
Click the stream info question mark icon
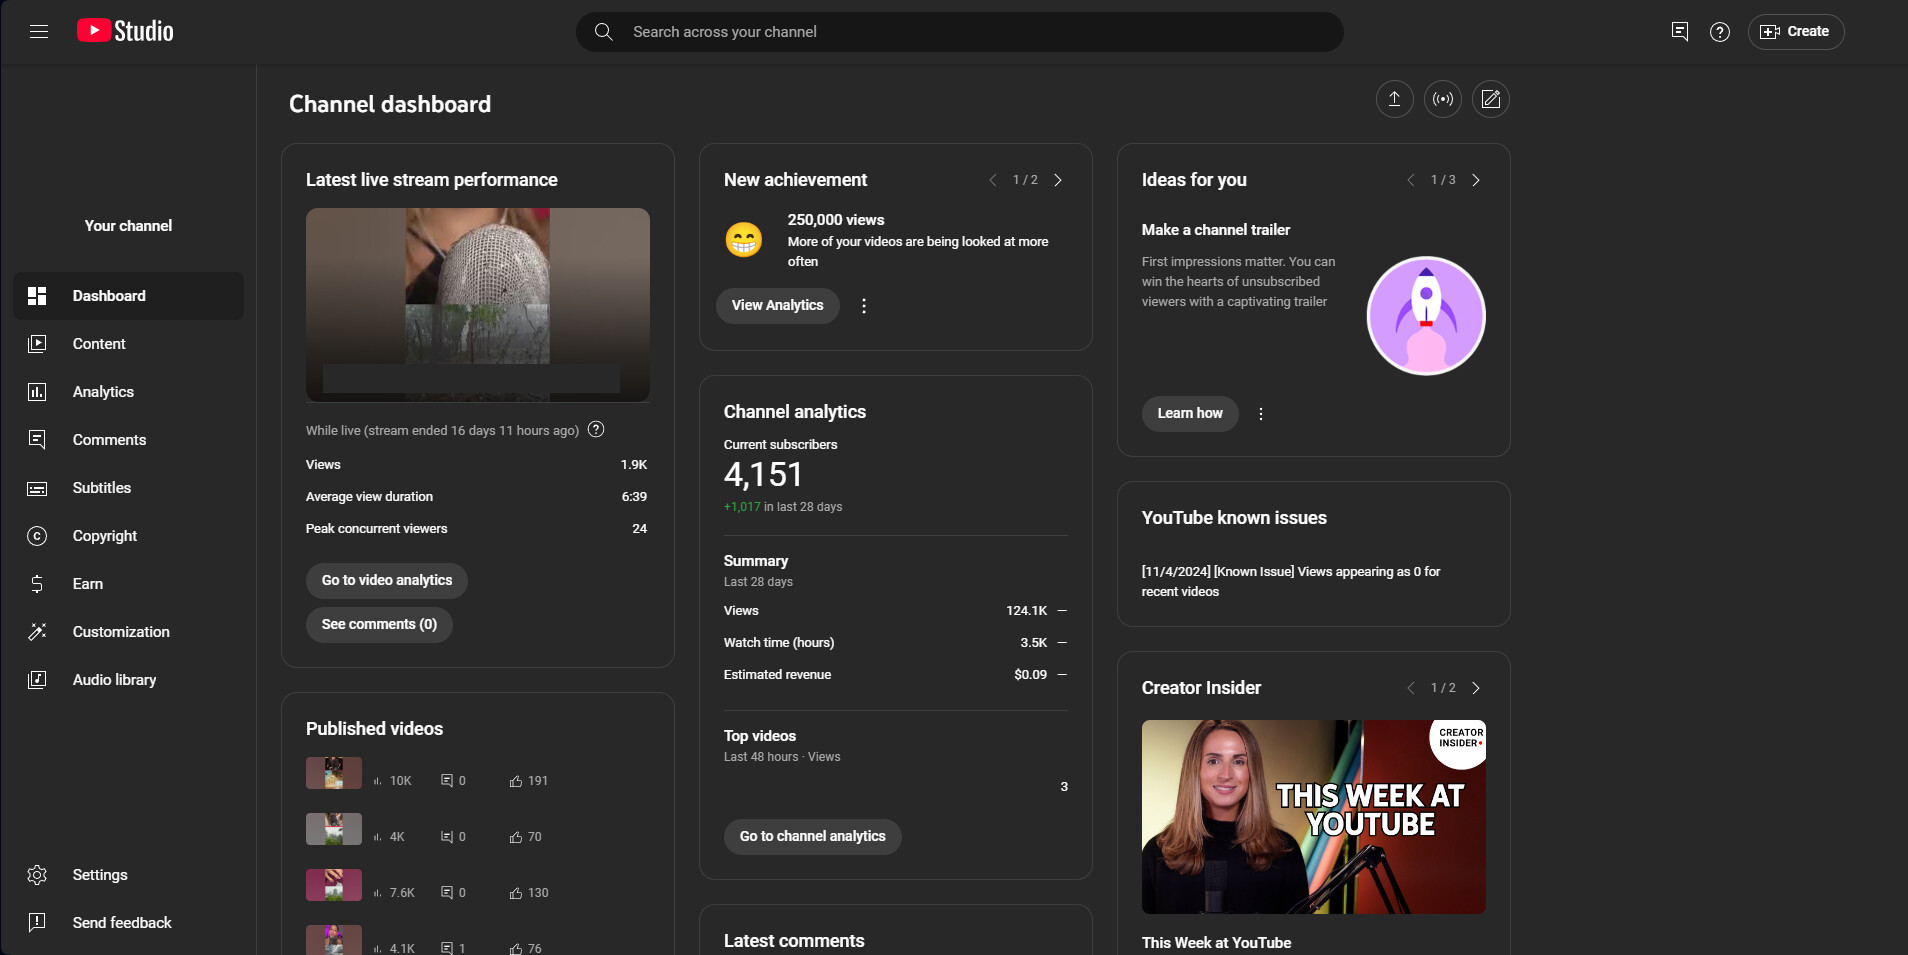coord(596,430)
